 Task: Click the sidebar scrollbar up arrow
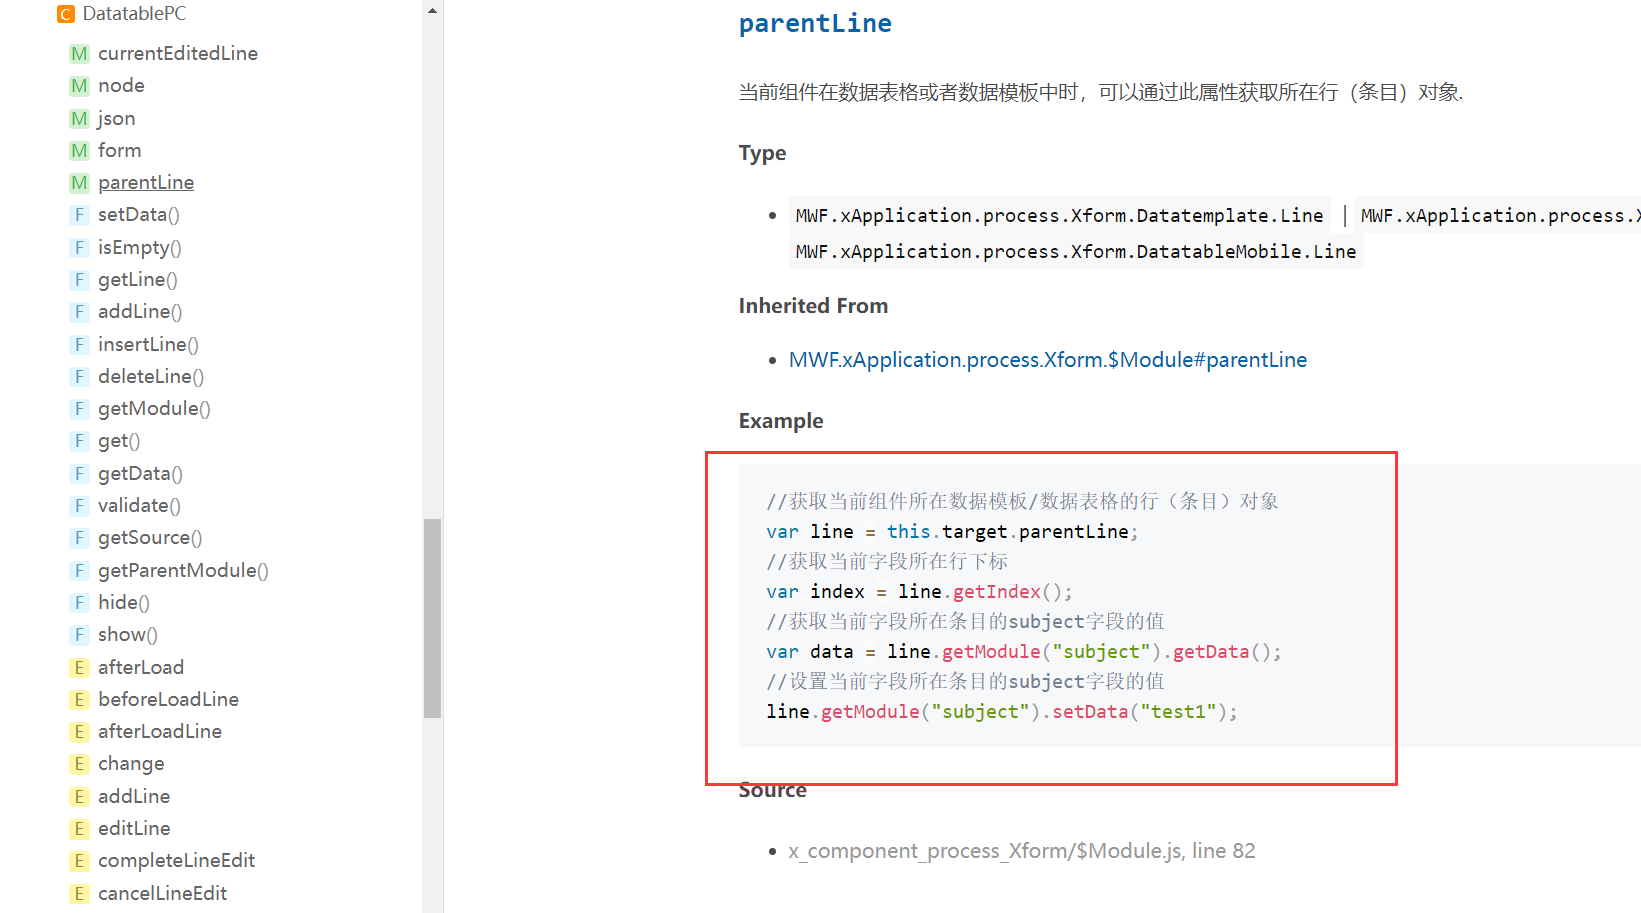pyautogui.click(x=432, y=11)
